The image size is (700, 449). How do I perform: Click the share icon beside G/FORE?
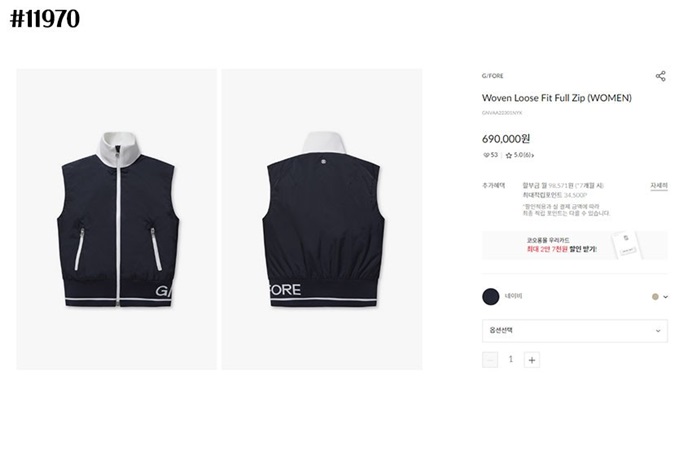pos(661,76)
